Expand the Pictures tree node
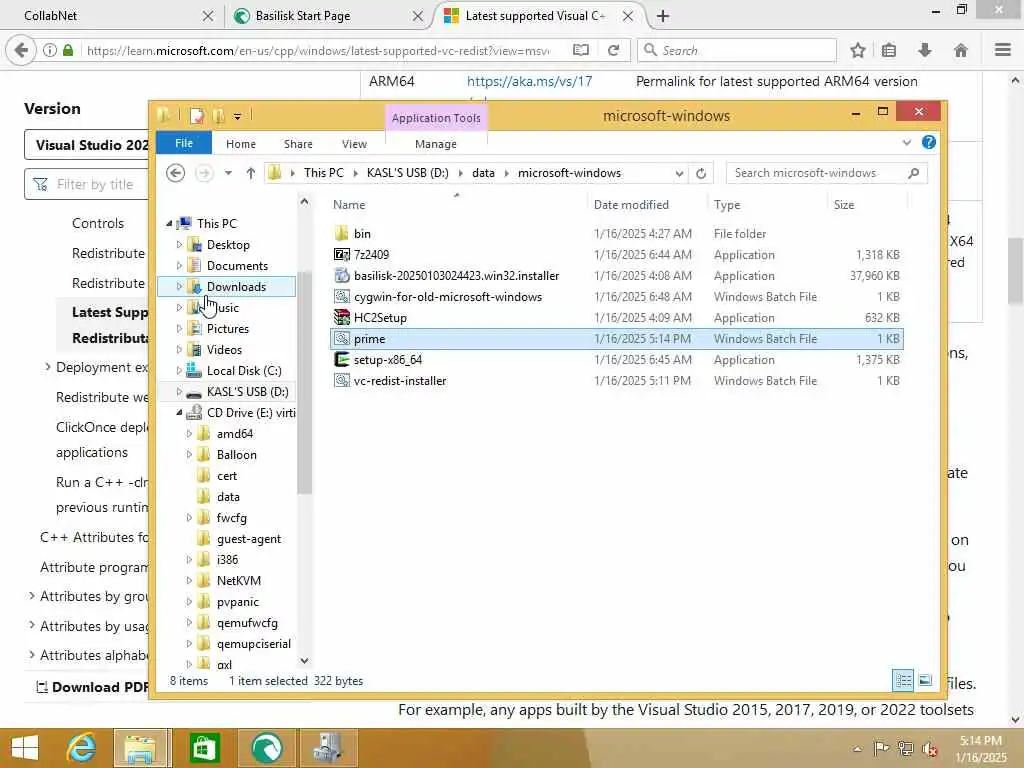The image size is (1024, 768). coord(179,328)
